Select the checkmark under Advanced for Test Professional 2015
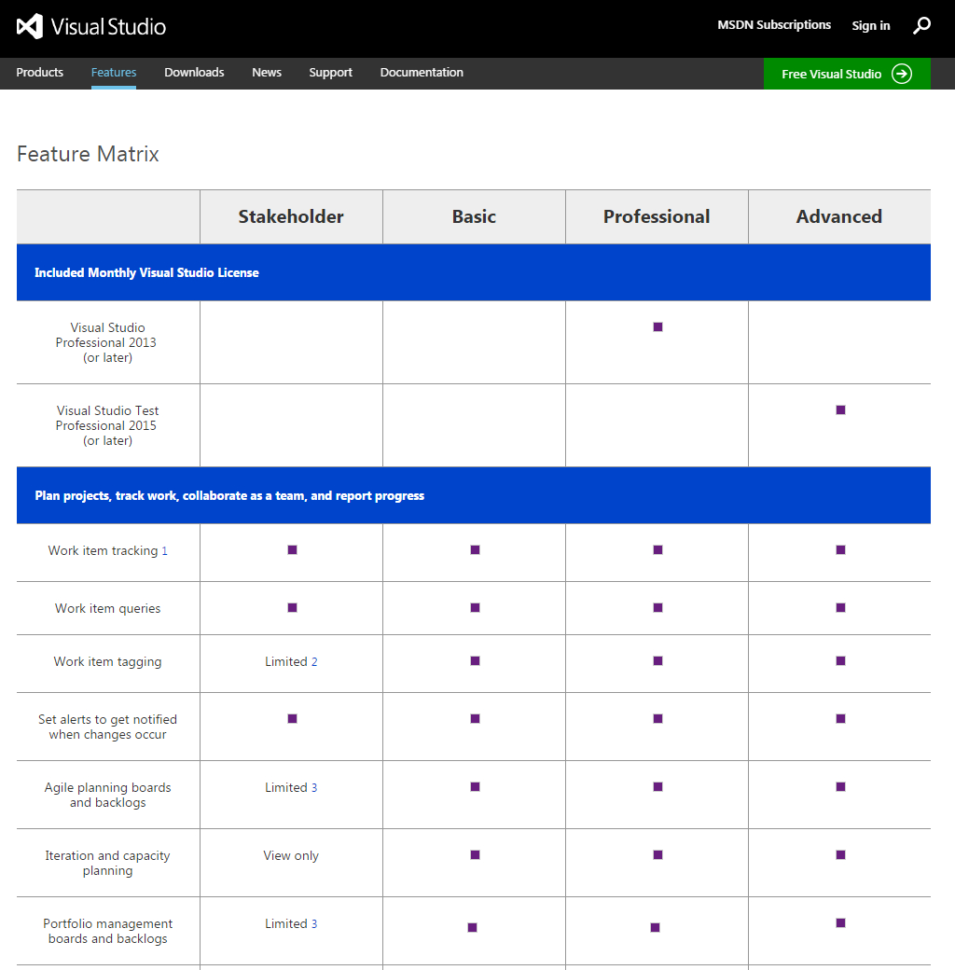Image resolution: width=955 pixels, height=970 pixels. point(840,409)
